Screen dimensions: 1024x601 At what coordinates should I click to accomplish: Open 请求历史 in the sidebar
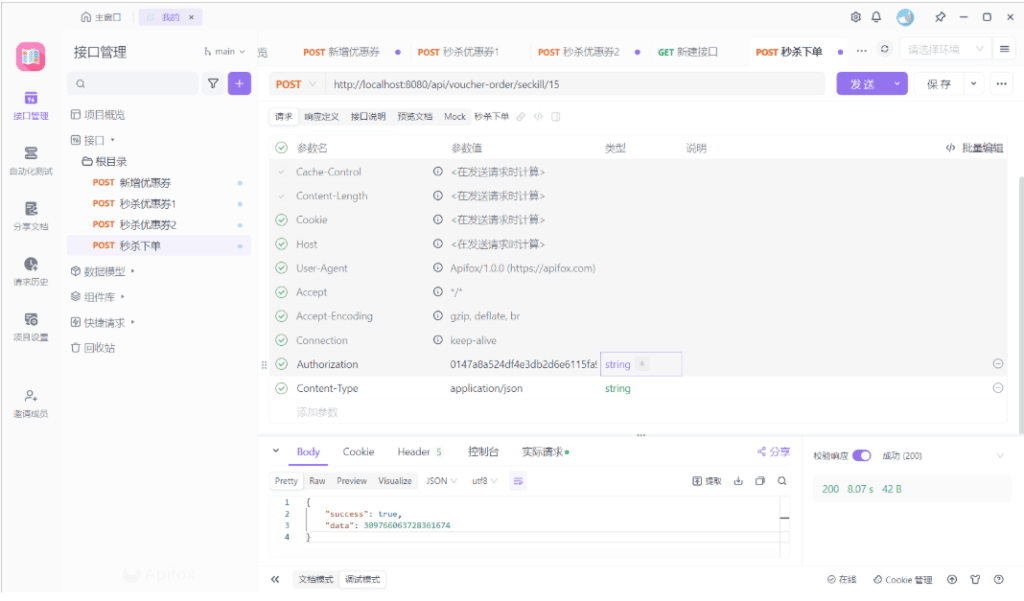click(x=31, y=270)
